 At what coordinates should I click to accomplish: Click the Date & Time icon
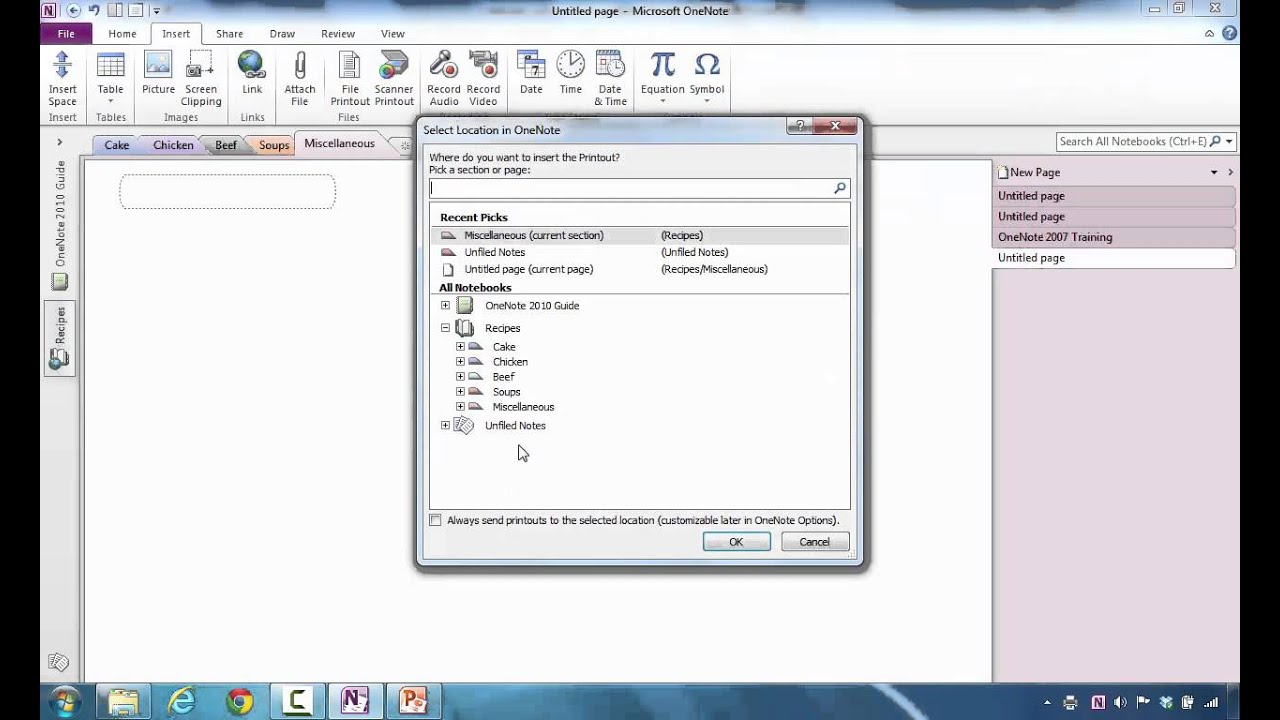[610, 79]
